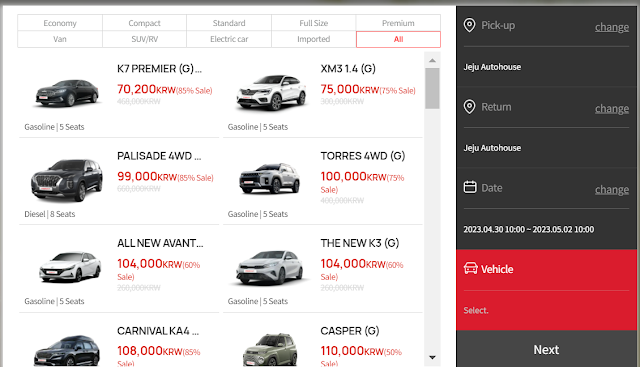Image resolution: width=640 pixels, height=367 pixels.
Task: Click the Pick-up Jeju Autohouse text
Action: point(492,67)
